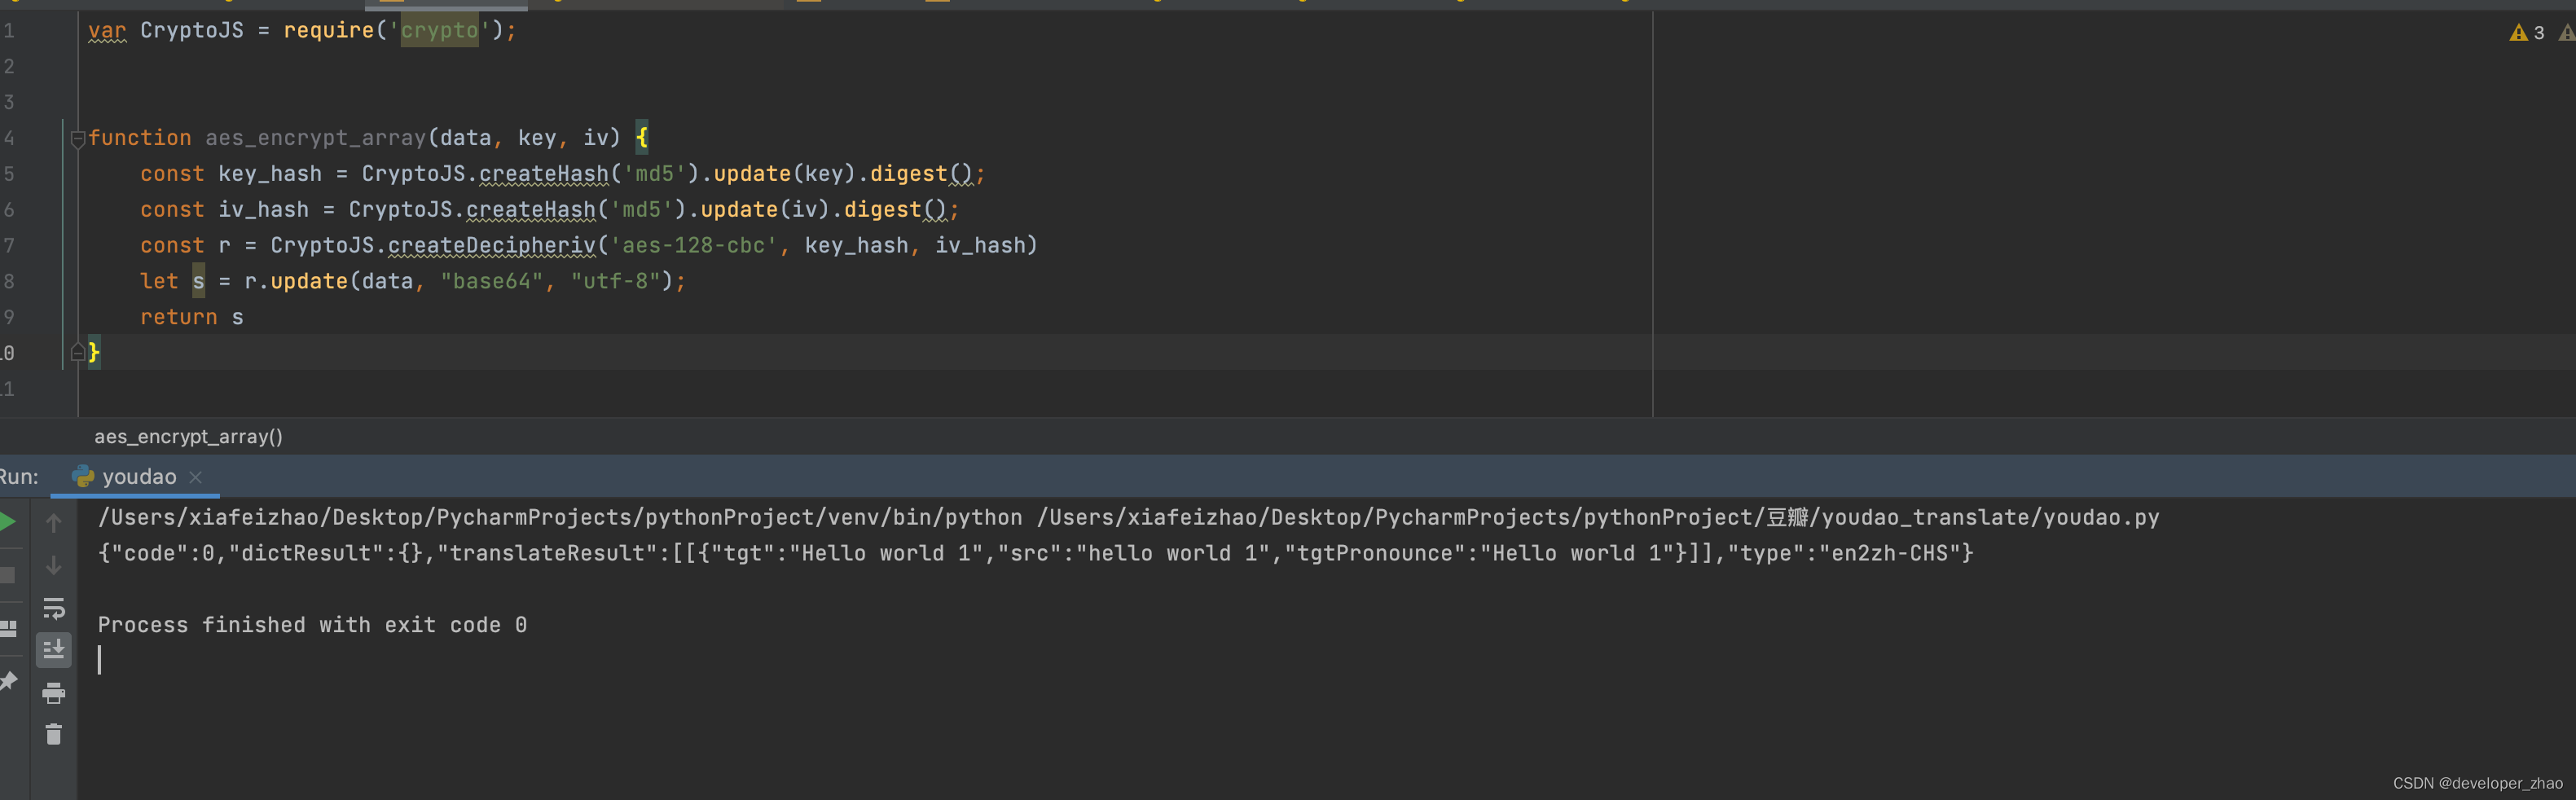Click 'Process finished with exit code 0' line

312,625
